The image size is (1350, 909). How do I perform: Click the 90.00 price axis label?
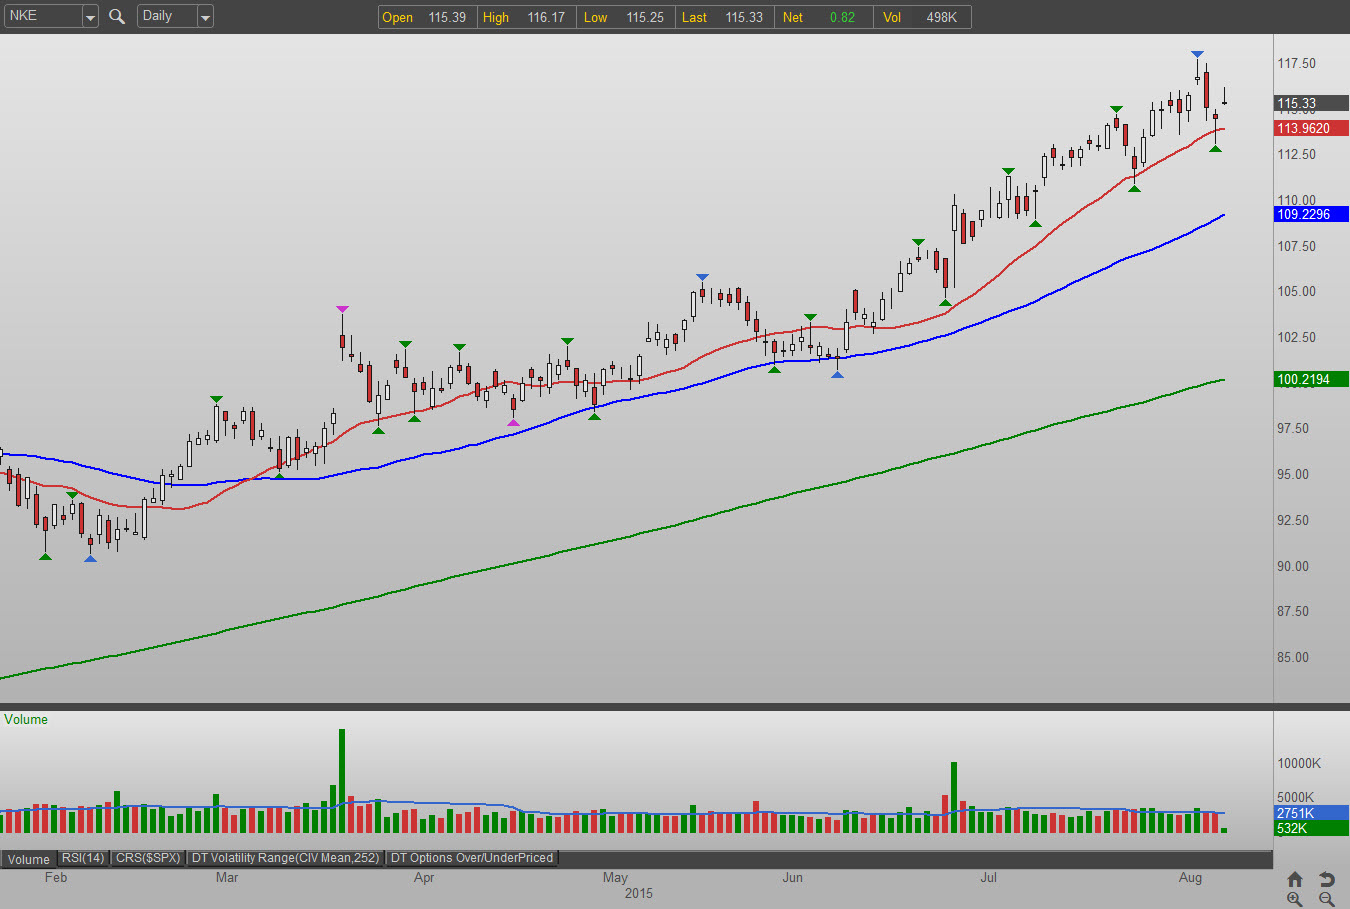(1293, 566)
